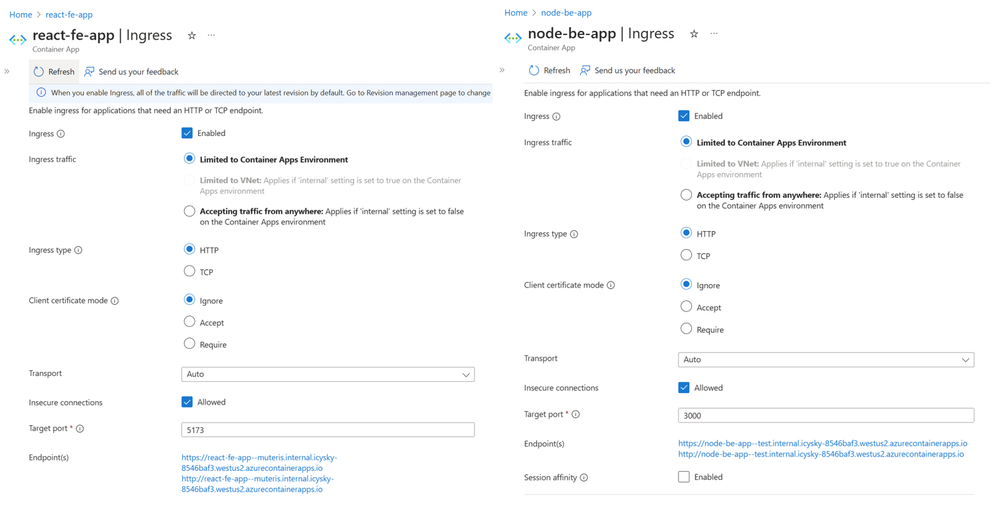Screen dimensions: 999x514
Task: Click the Target port field showing 3000
Action: click(x=826, y=415)
